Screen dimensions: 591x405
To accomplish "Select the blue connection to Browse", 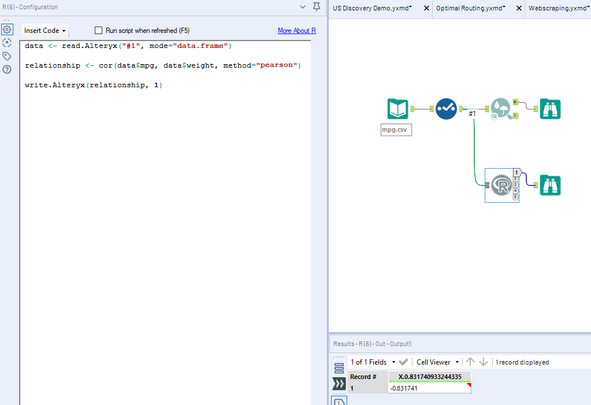I will point(527,179).
